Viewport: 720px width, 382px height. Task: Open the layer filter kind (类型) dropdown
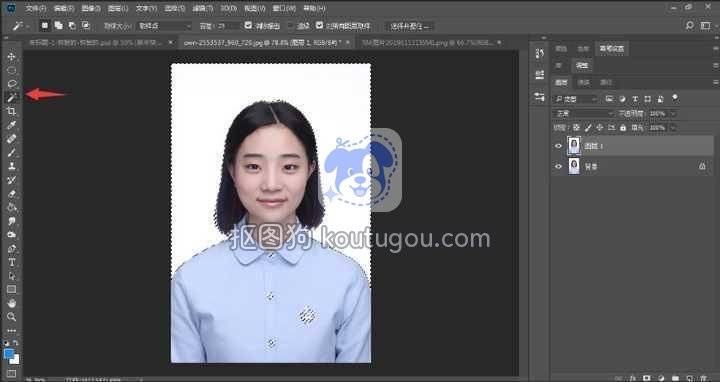pos(575,99)
